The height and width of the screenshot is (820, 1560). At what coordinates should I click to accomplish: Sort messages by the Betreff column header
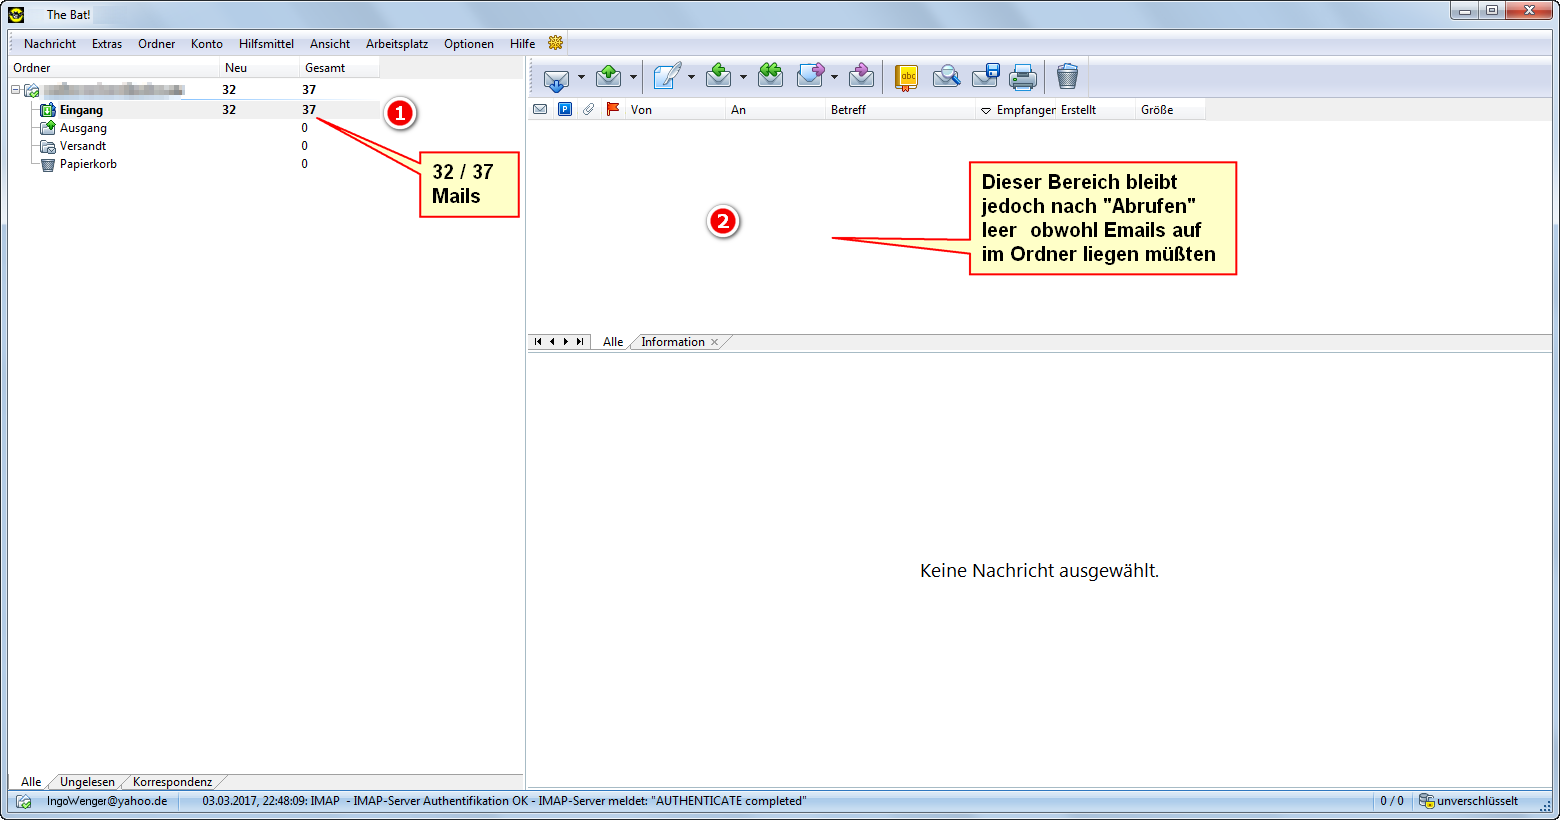848,110
